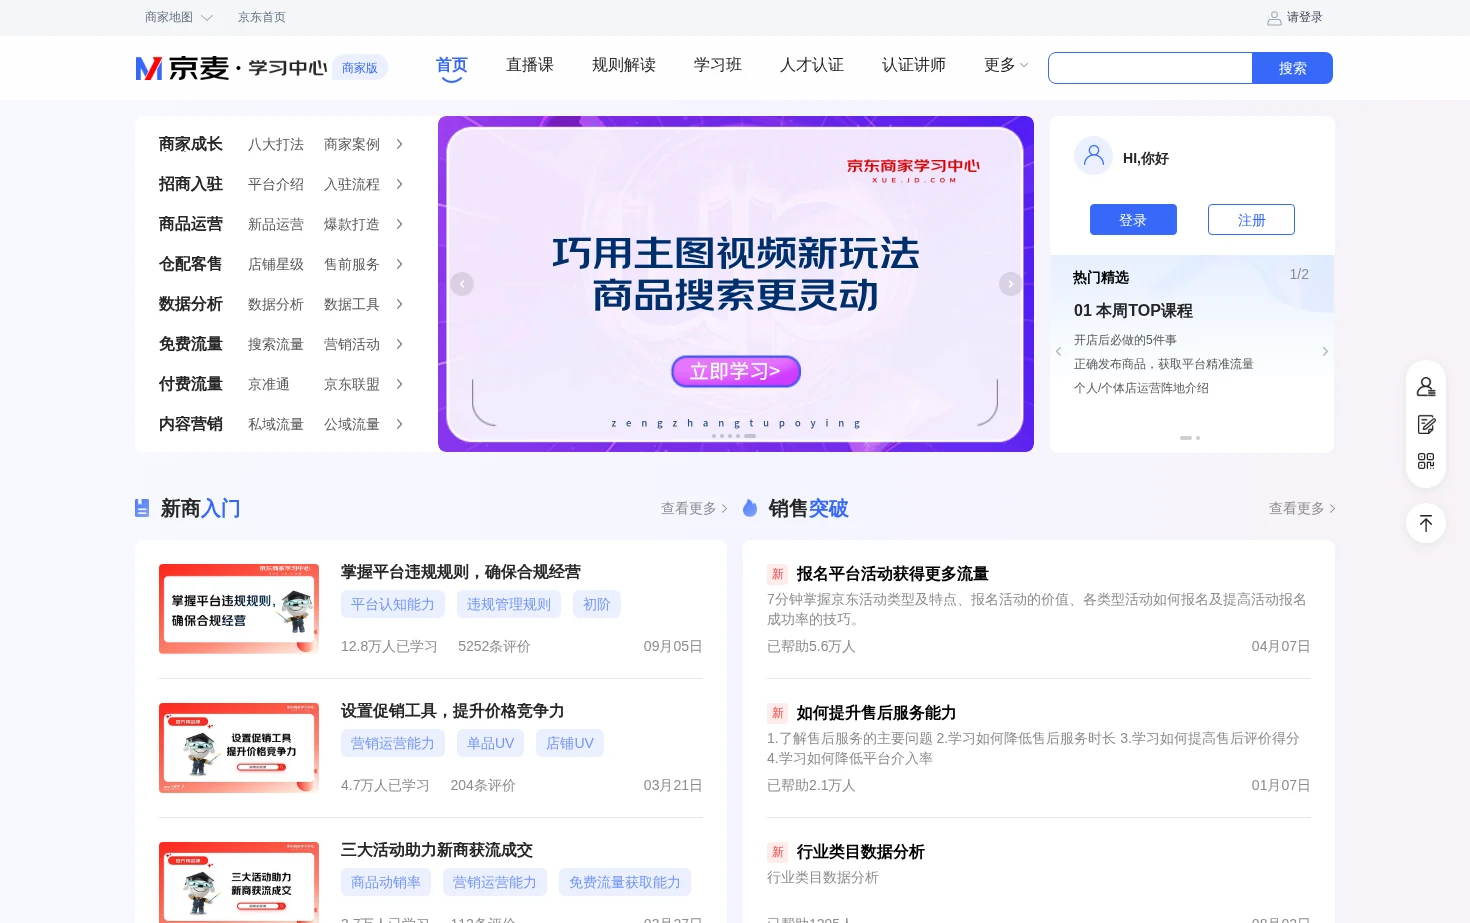Click the 违规管理规则 tag
Screen dimensions: 1470x923
[509, 604]
